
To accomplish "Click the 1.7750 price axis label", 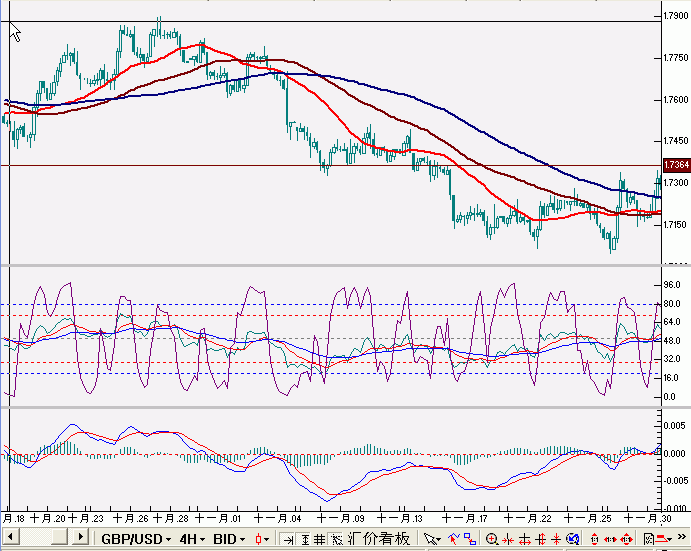I will (676, 58).
